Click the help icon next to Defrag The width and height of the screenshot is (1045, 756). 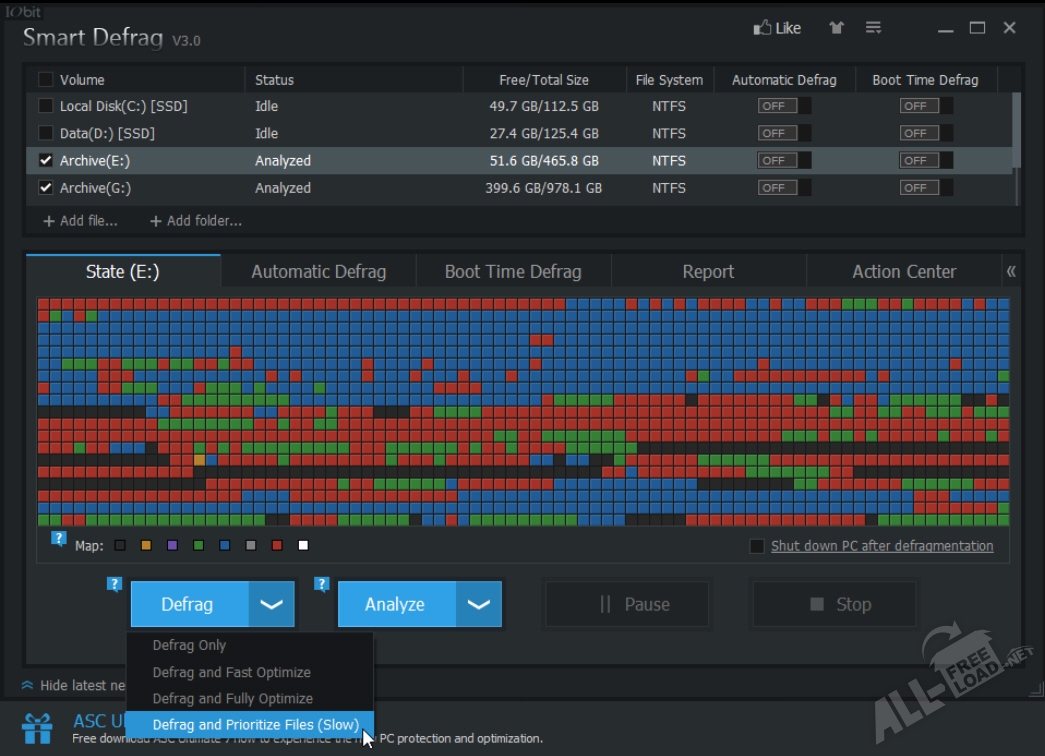[x=115, y=585]
